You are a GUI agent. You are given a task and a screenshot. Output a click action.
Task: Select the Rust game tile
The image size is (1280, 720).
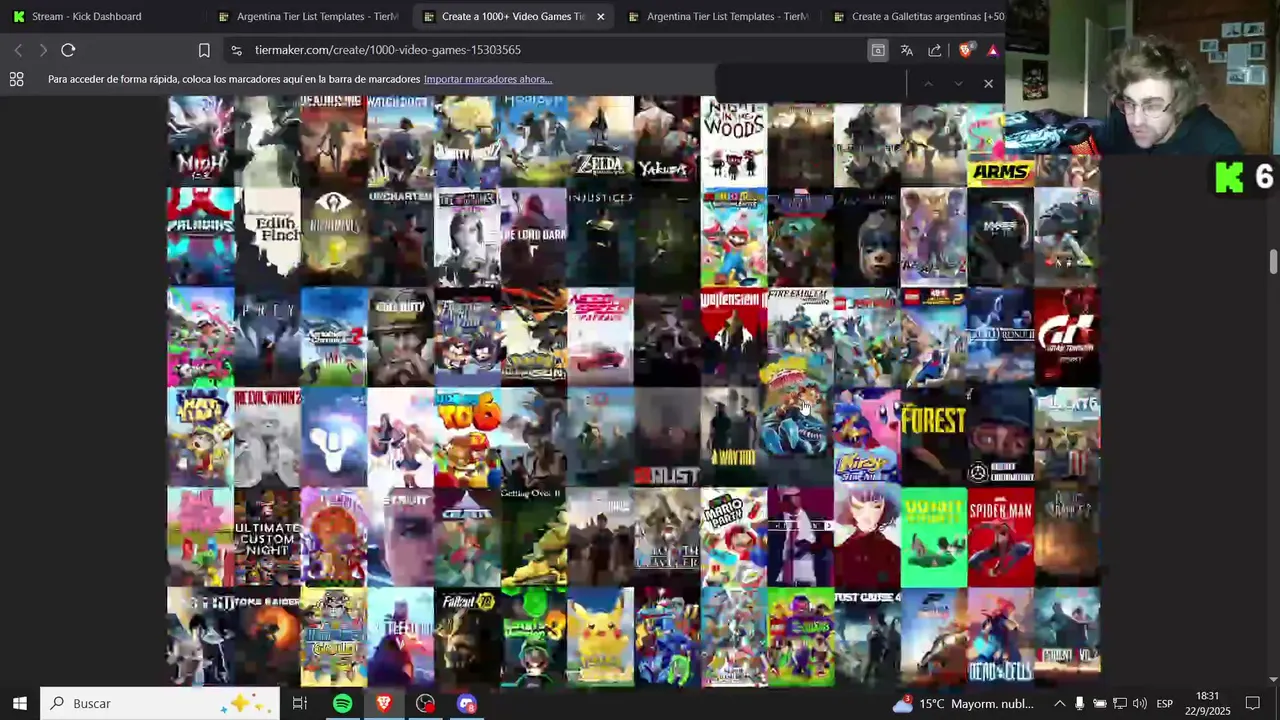coord(667,436)
